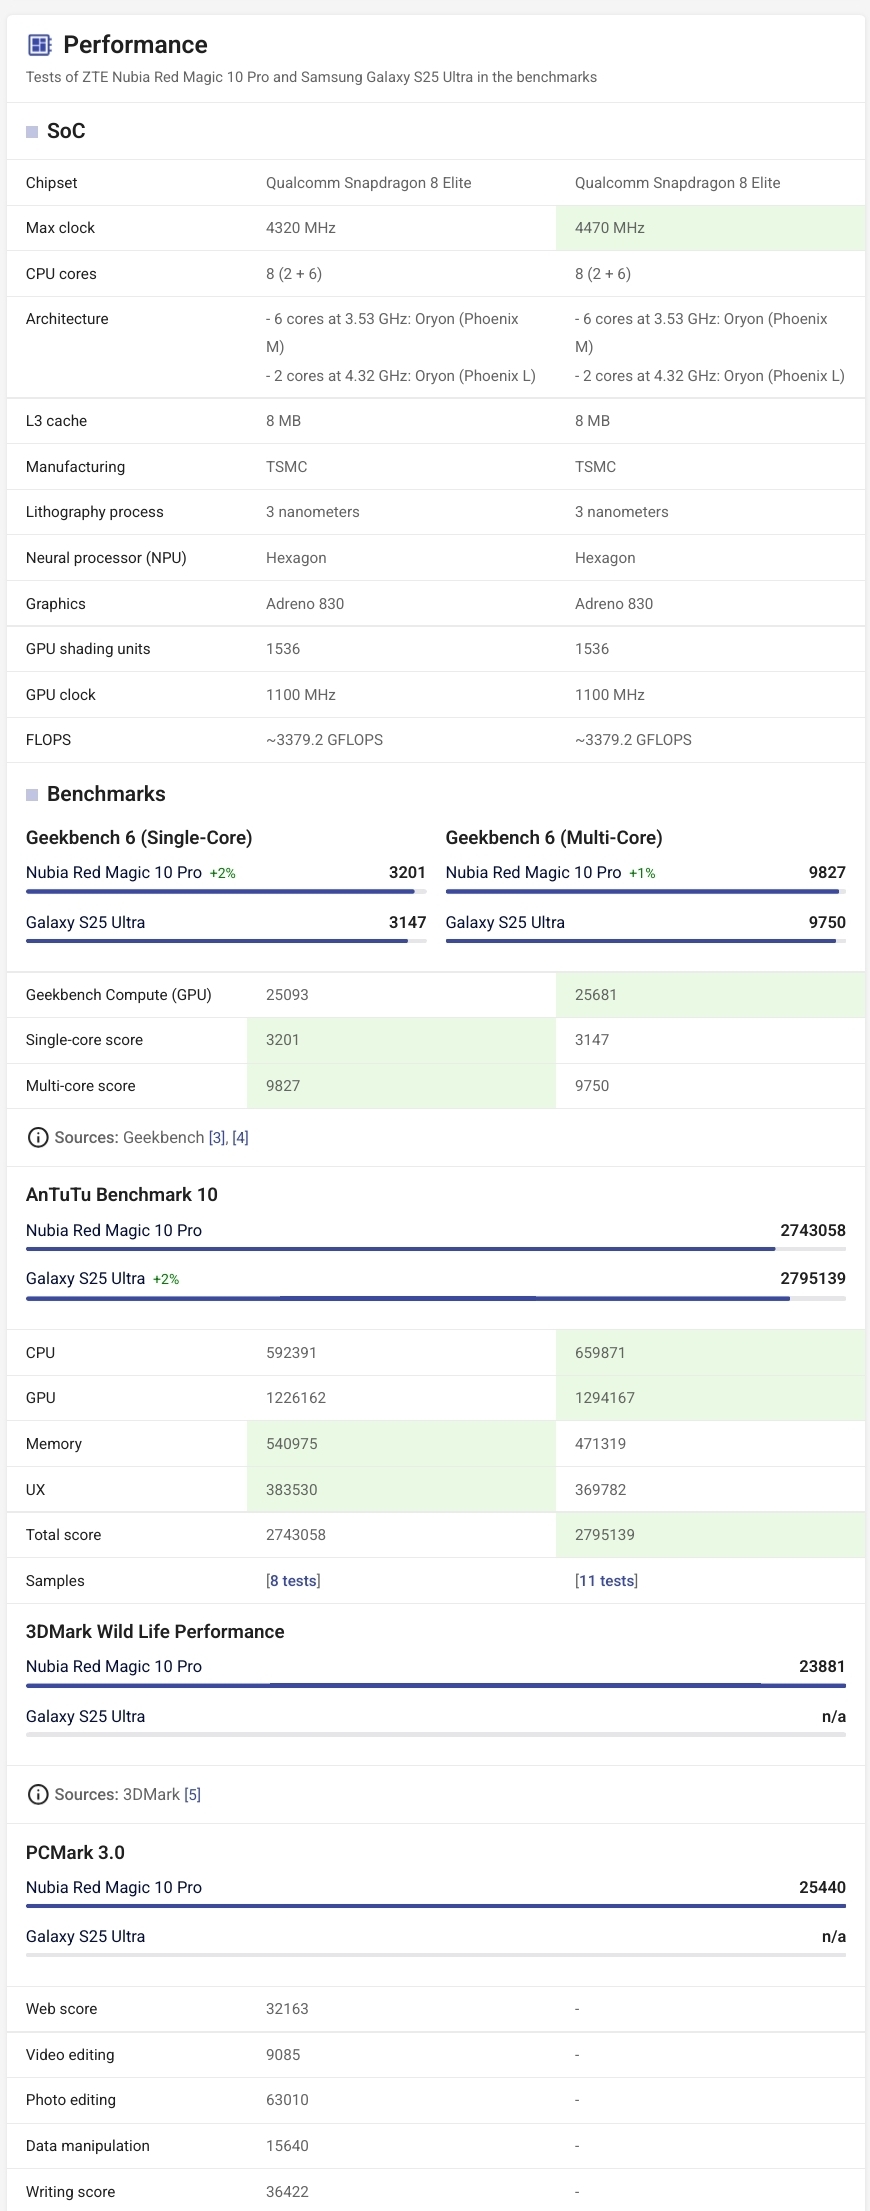Select the AnTuTu UX score 383530
This screenshot has height=2211, width=870.
pos(291,1490)
